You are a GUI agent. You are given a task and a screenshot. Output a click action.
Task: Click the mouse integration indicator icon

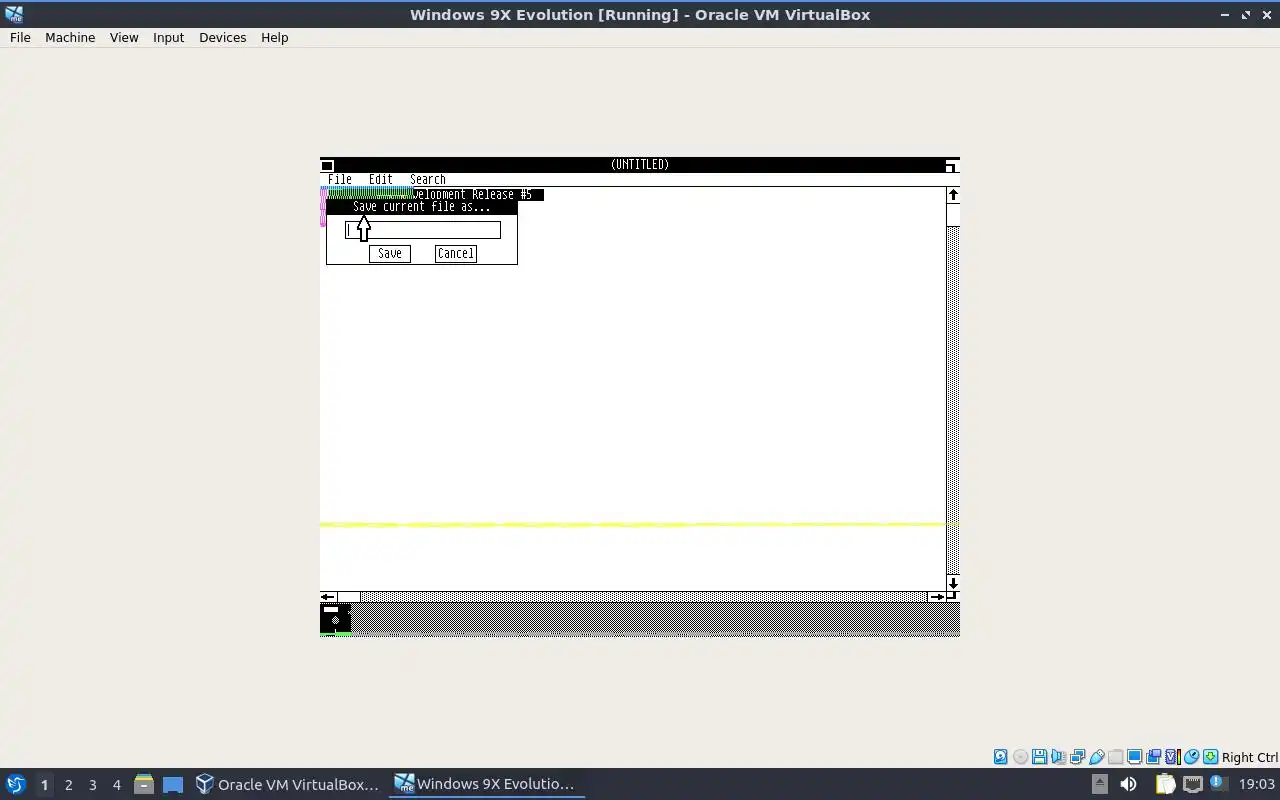(x=1192, y=757)
